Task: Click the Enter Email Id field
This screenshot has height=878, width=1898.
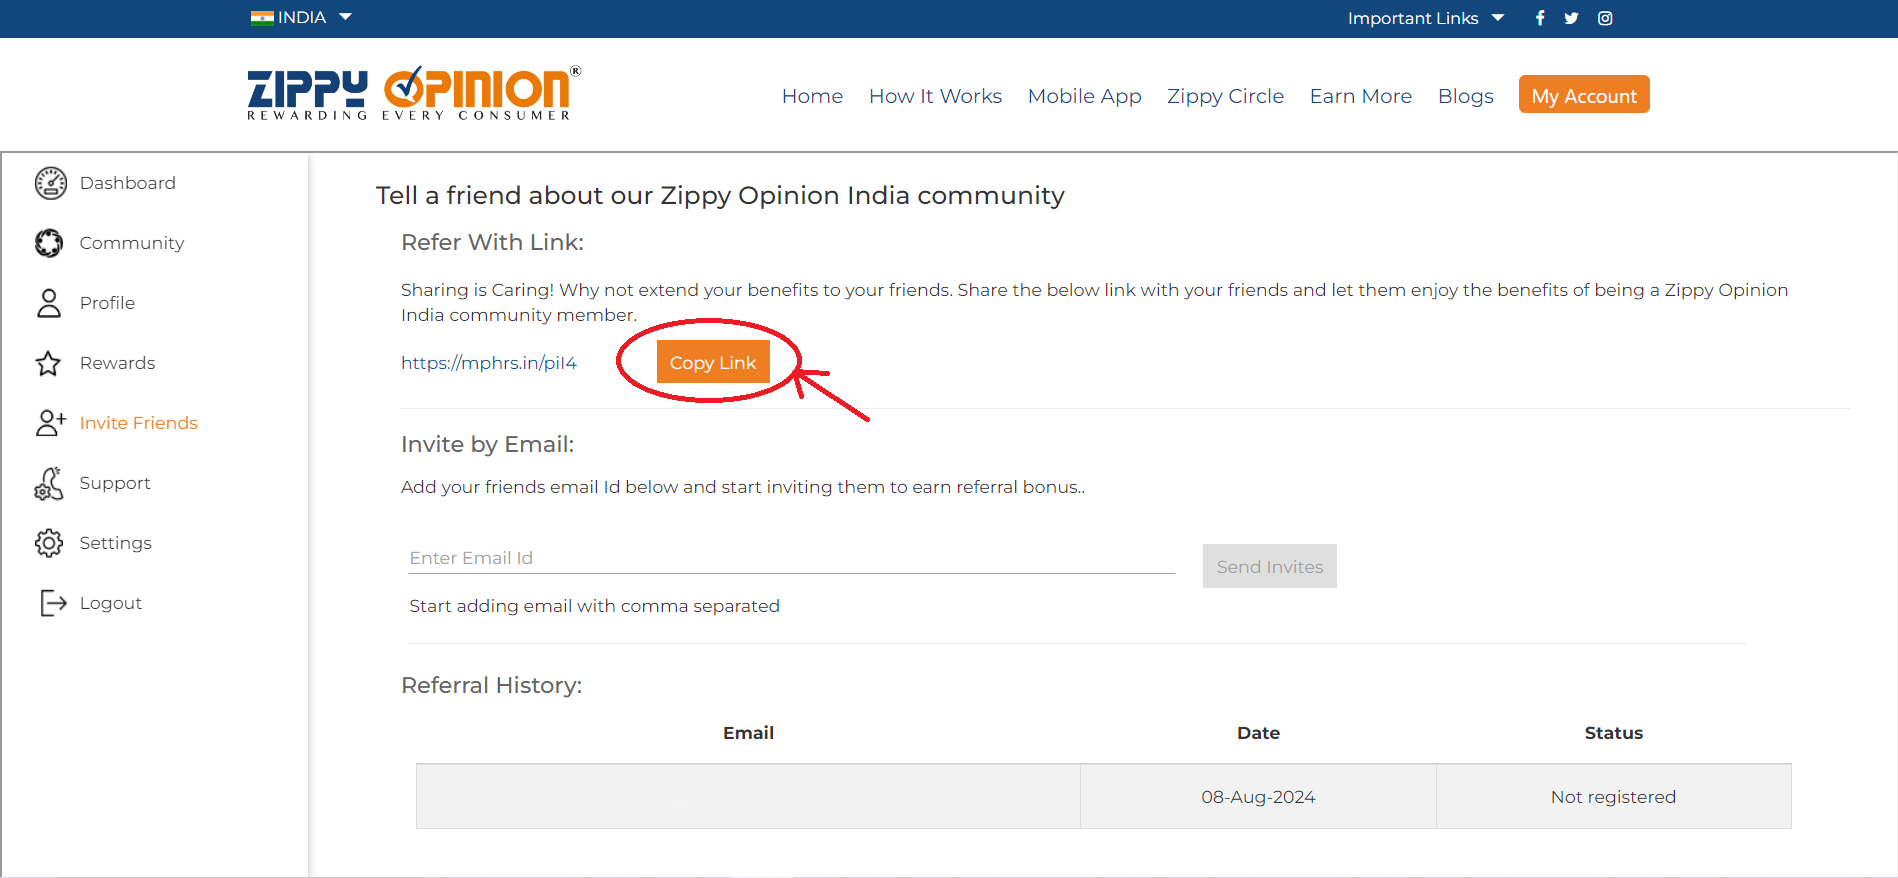Action: tap(791, 558)
